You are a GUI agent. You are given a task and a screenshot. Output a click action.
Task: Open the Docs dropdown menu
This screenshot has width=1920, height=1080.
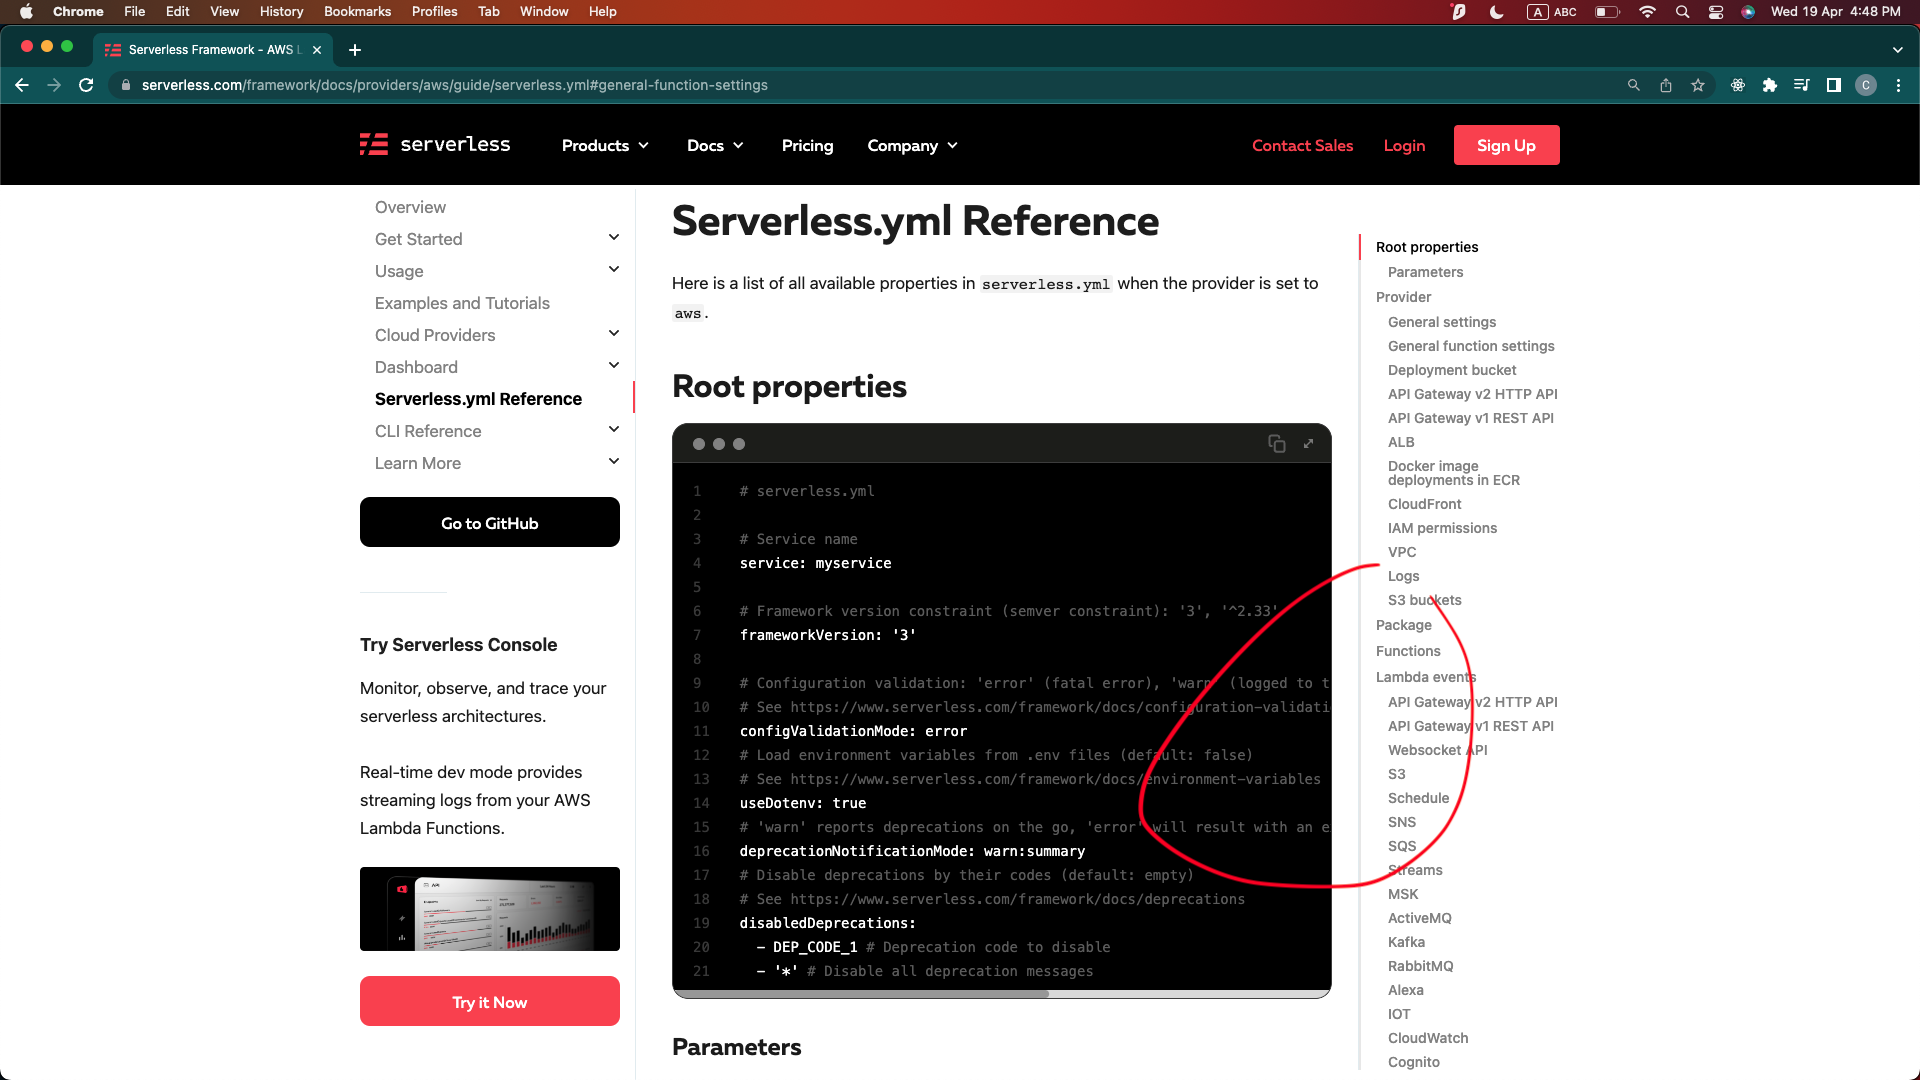(x=714, y=145)
